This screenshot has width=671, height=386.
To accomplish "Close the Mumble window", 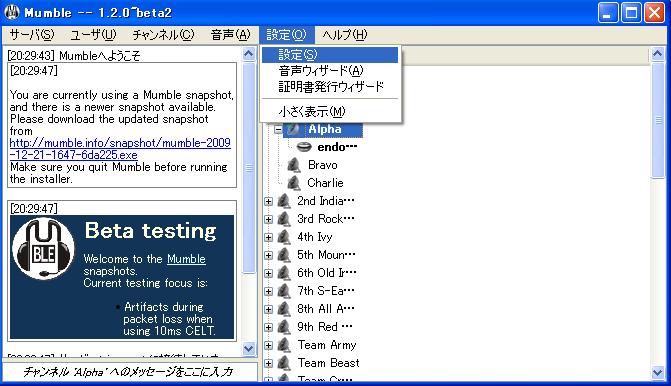I will [654, 12].
